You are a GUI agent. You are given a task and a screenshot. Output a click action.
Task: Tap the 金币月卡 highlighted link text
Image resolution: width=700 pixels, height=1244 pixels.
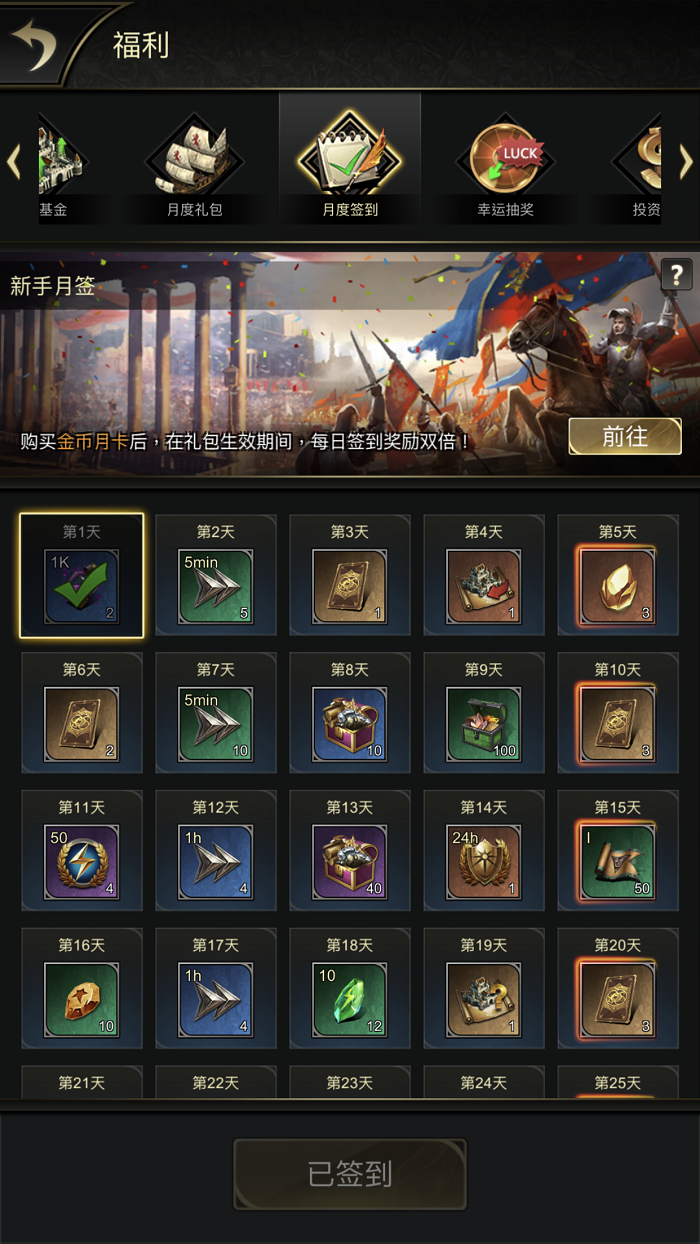(x=93, y=440)
